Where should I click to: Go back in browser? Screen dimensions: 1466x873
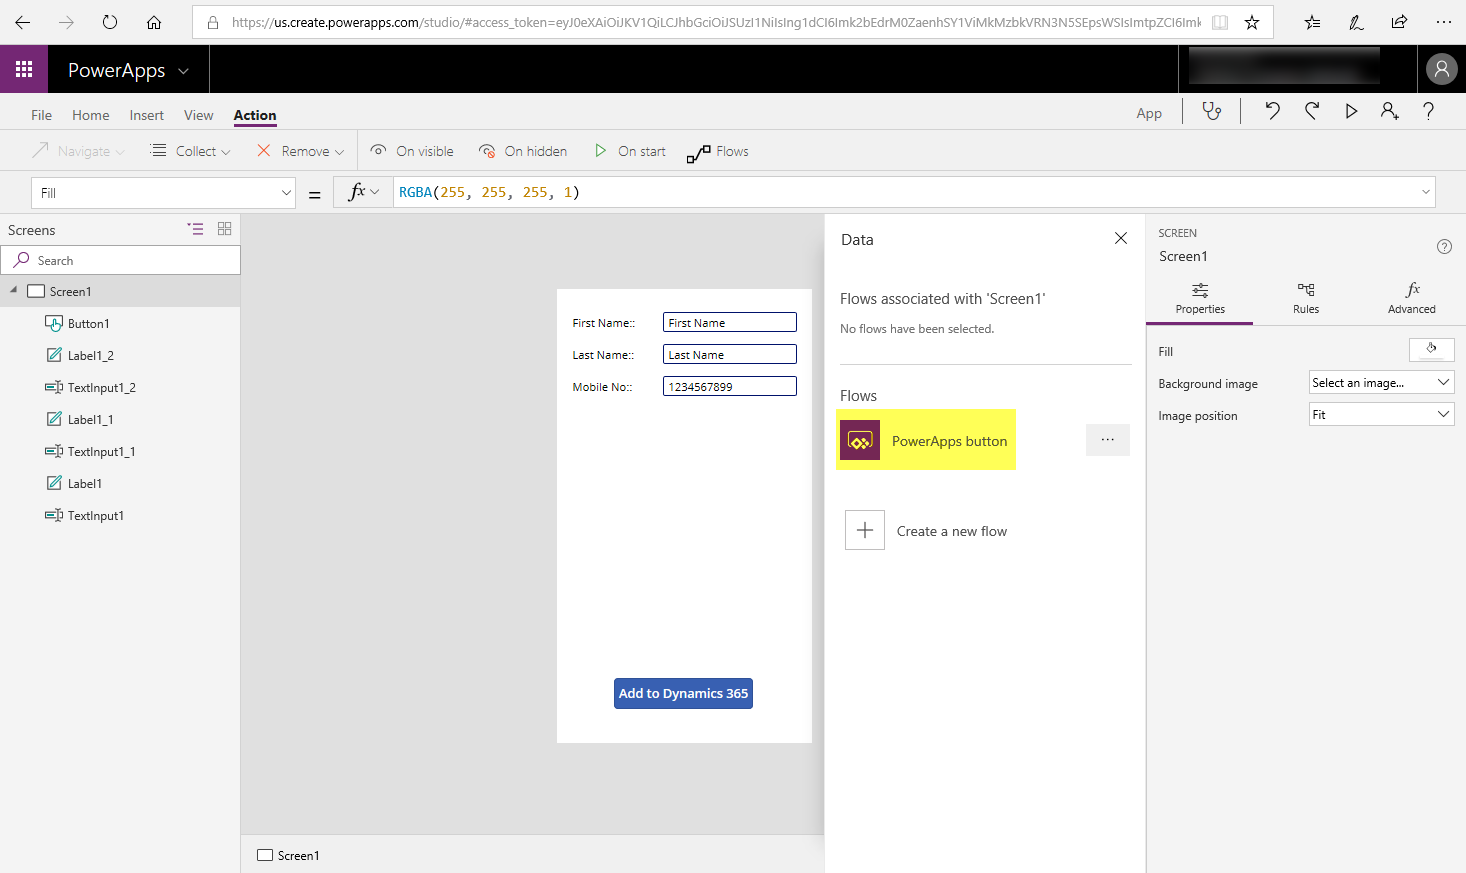[22, 22]
